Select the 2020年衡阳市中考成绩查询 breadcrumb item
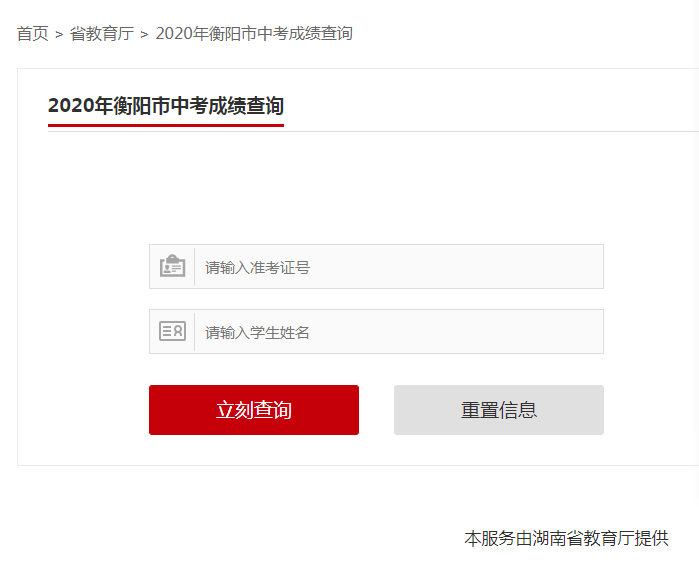Screen dimensions: 699x577 tap(254, 34)
